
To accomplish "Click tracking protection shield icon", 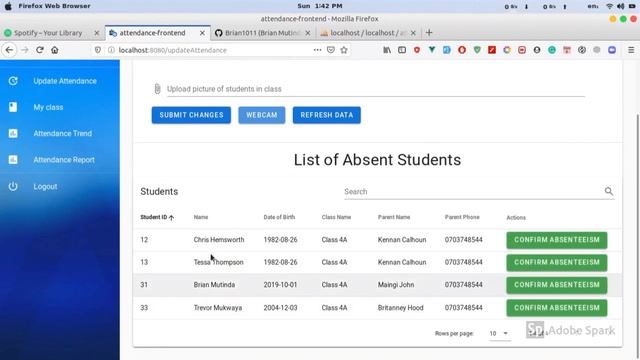I will (x=98, y=50).
